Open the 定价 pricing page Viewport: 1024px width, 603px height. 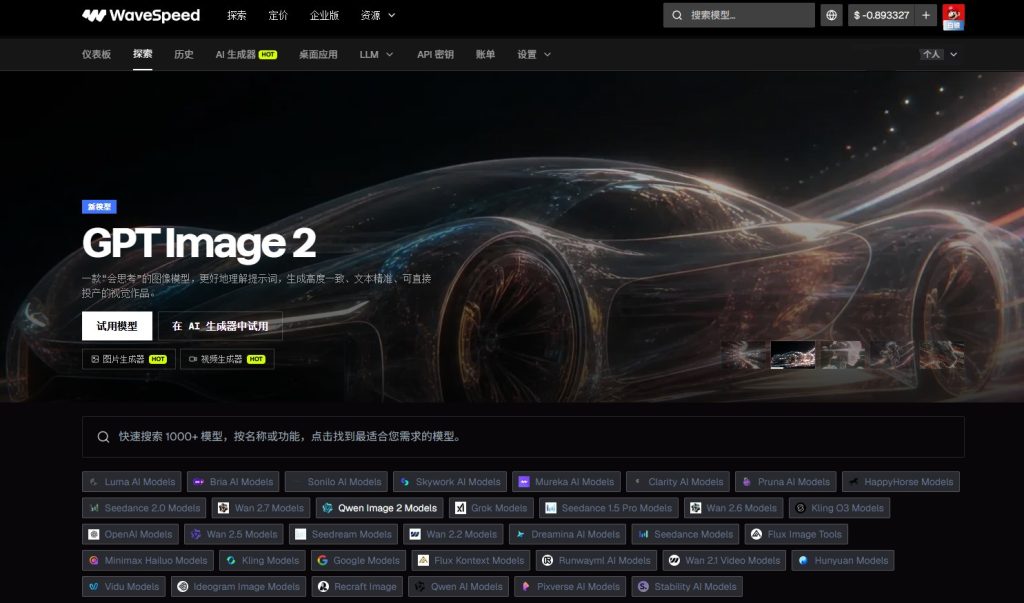click(278, 15)
